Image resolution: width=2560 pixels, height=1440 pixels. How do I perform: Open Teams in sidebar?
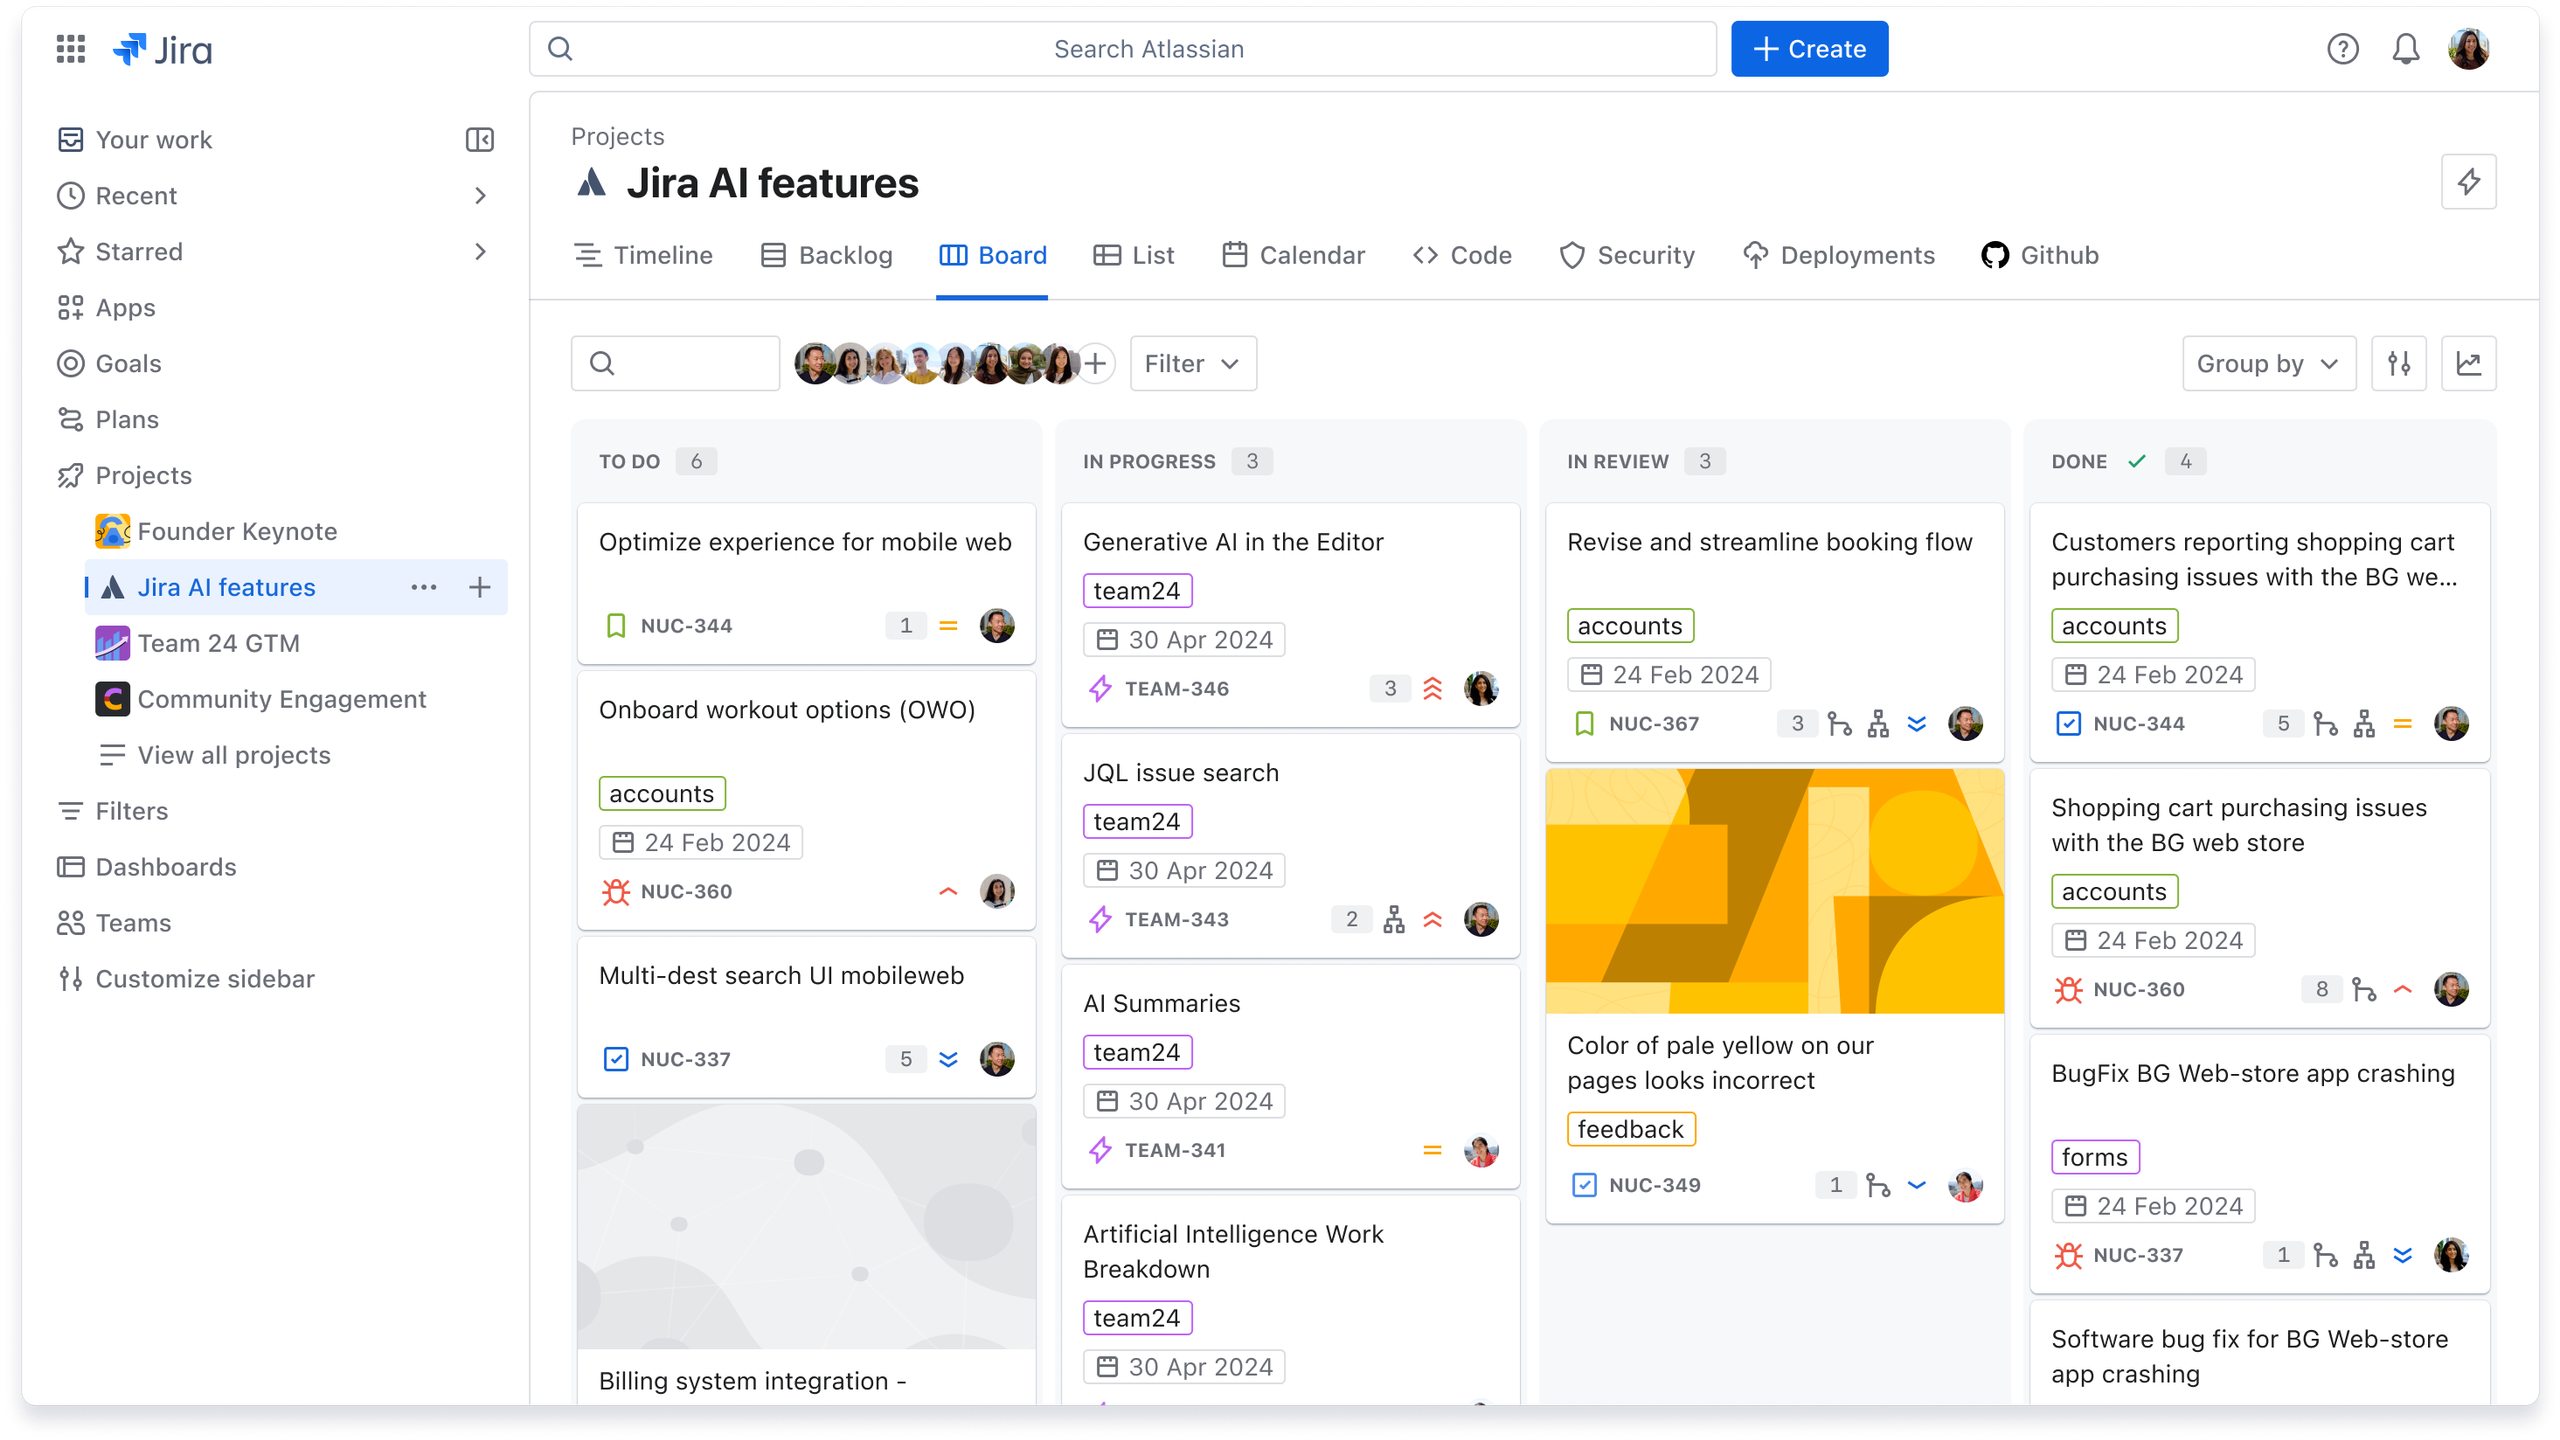click(114, 923)
